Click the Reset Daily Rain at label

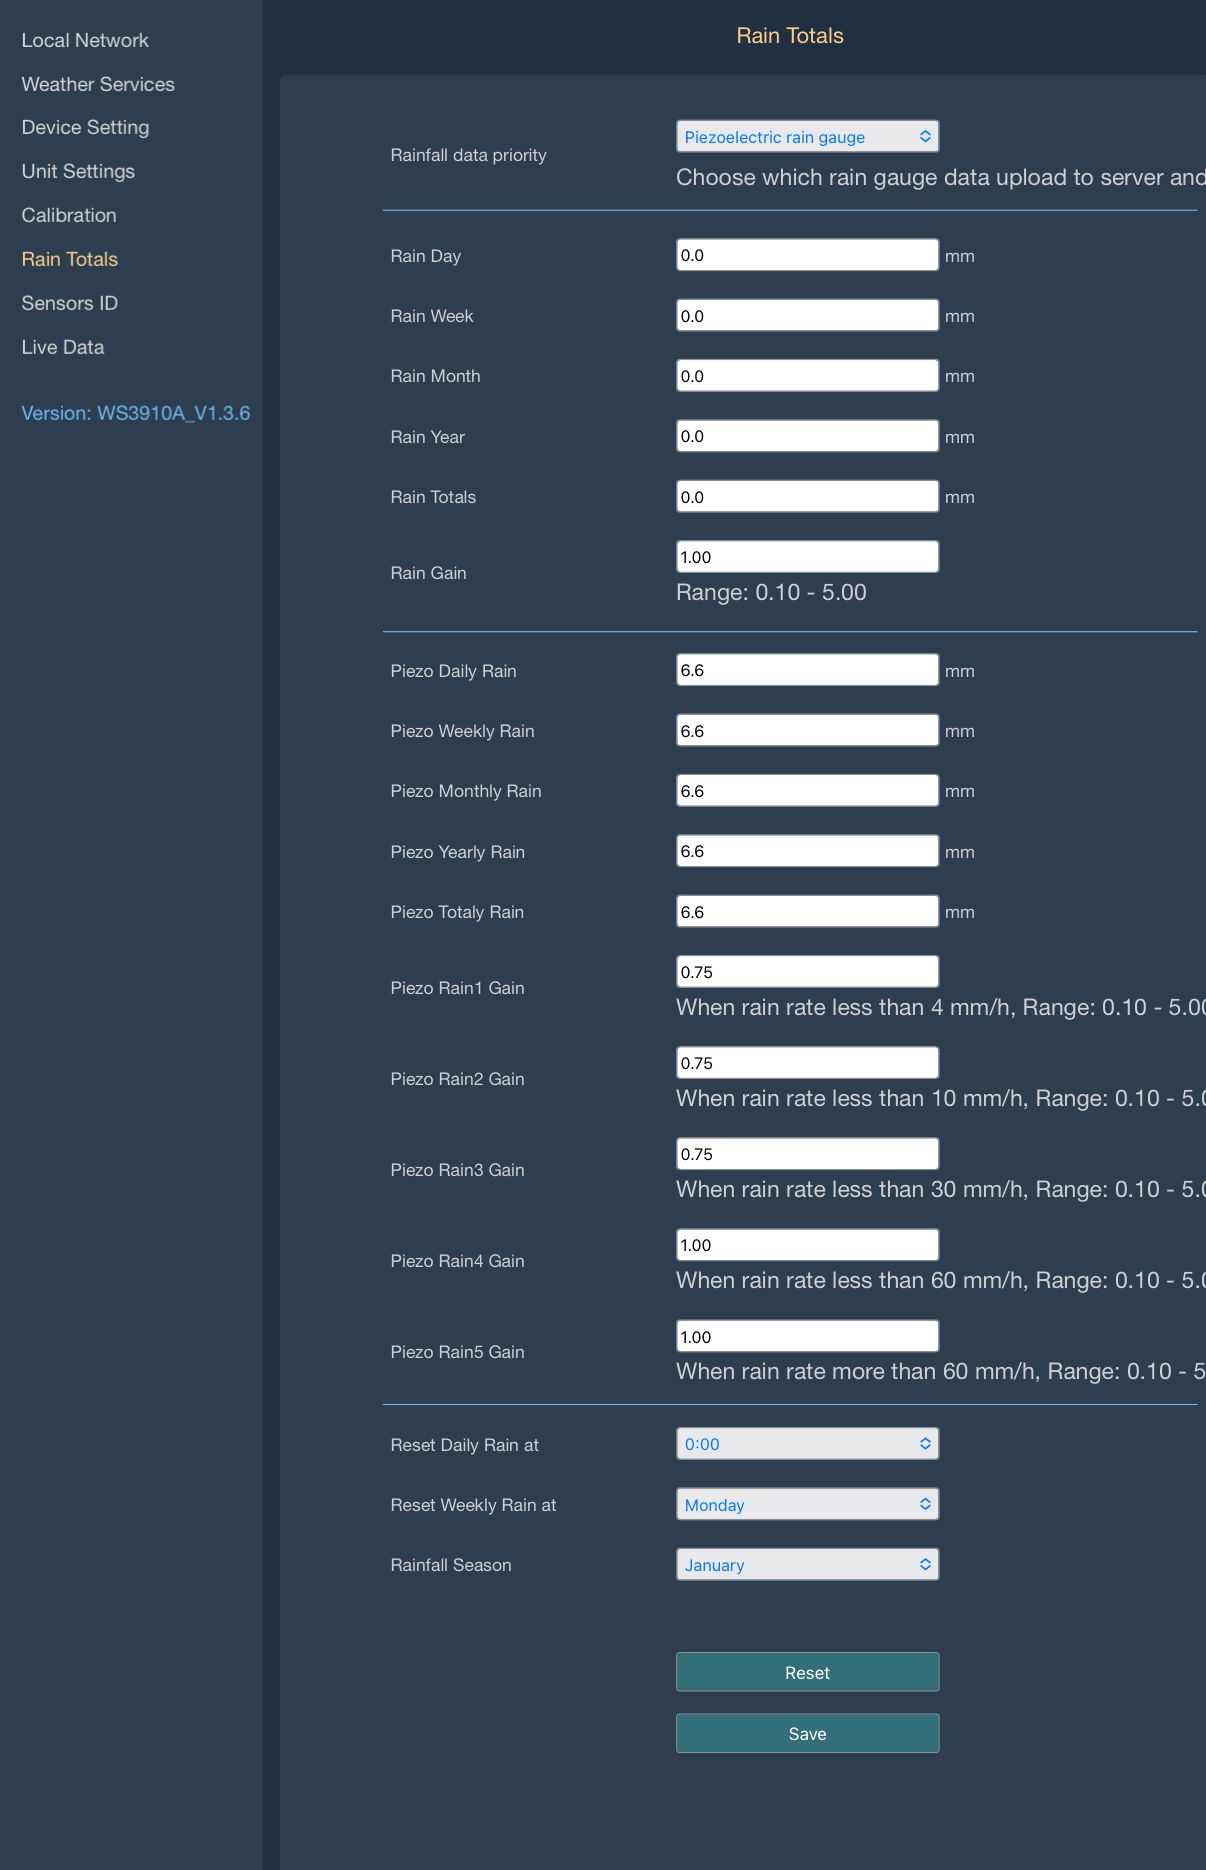[464, 1445]
